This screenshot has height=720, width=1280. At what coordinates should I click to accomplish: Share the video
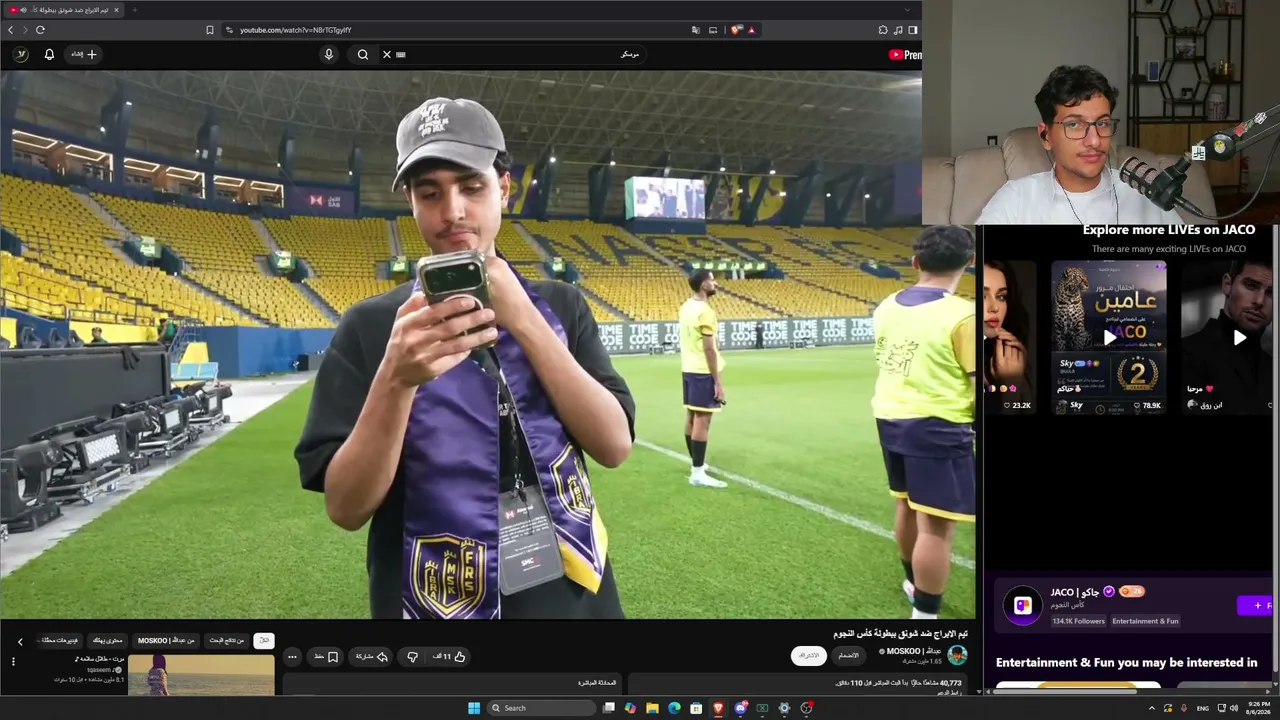coord(372,657)
